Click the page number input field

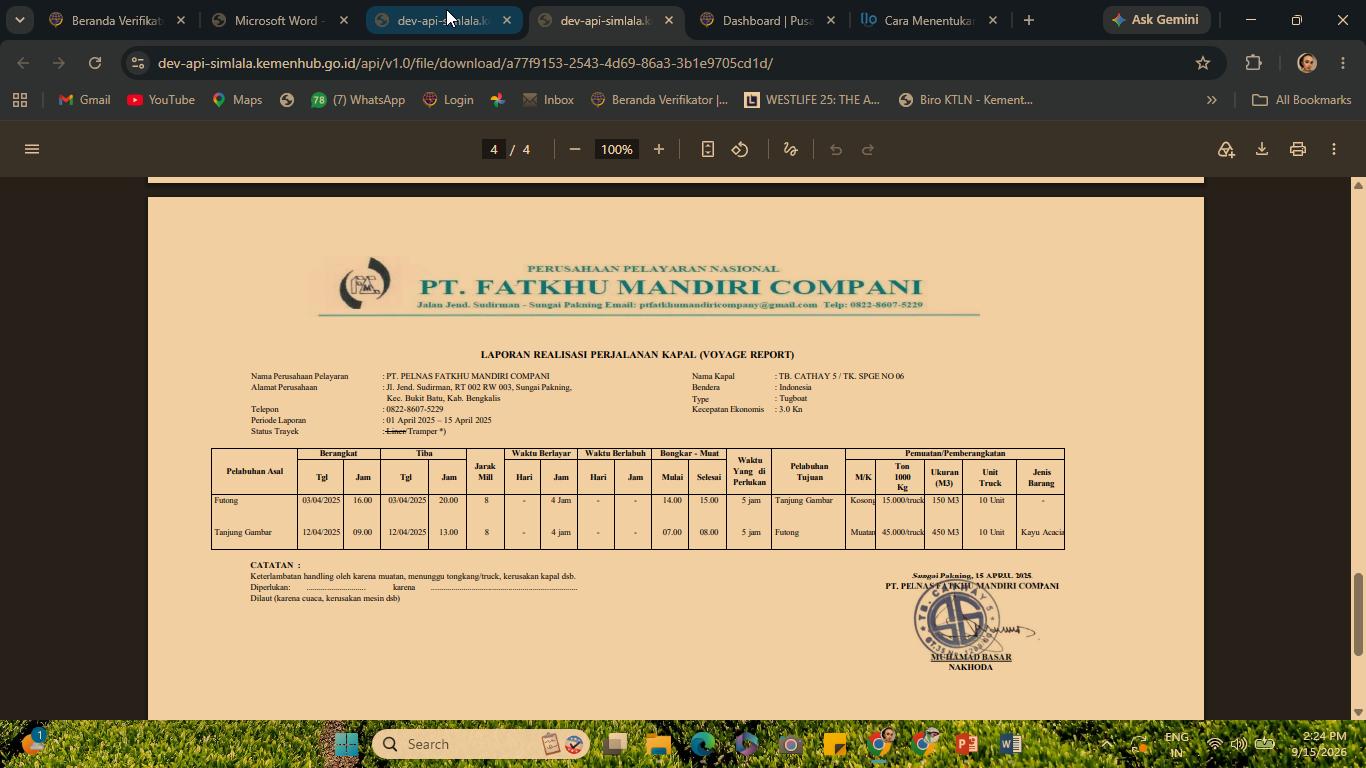pos(493,149)
